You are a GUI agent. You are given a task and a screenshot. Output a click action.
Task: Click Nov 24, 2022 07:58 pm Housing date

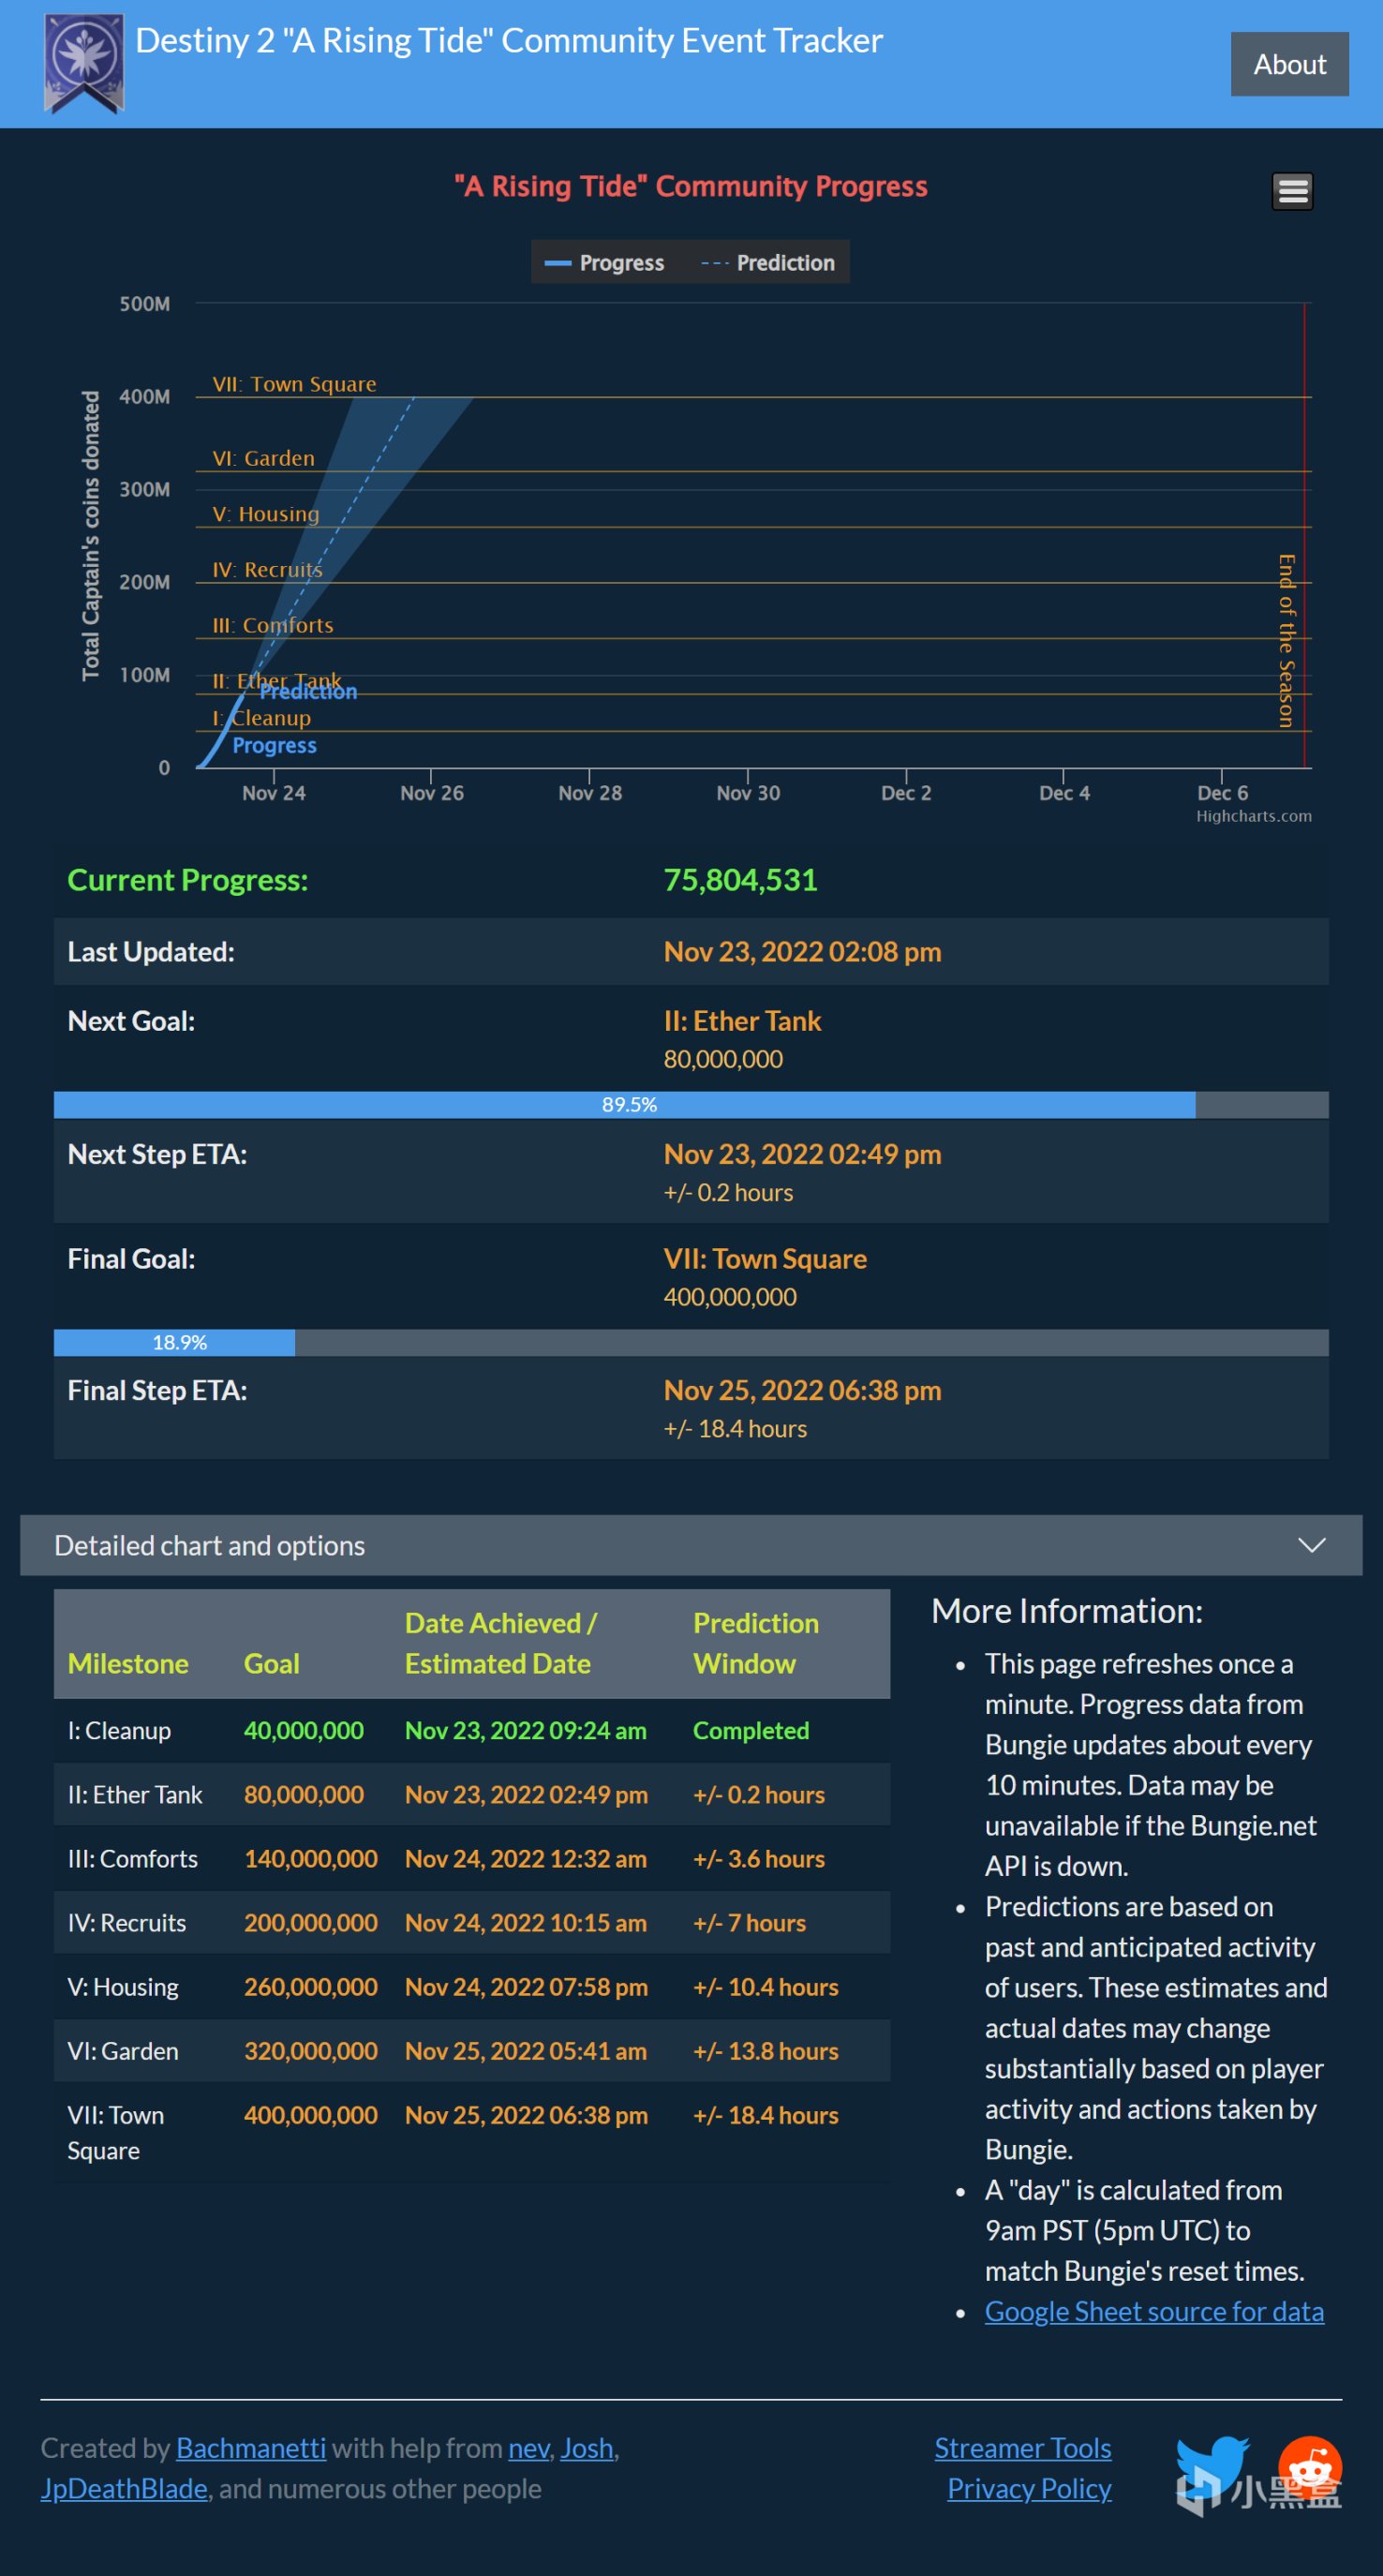click(x=526, y=1986)
